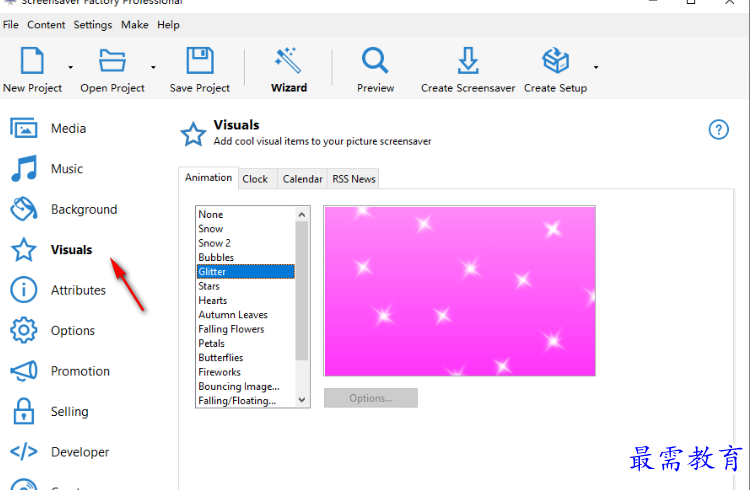Switch to the Animation tab

click(208, 178)
